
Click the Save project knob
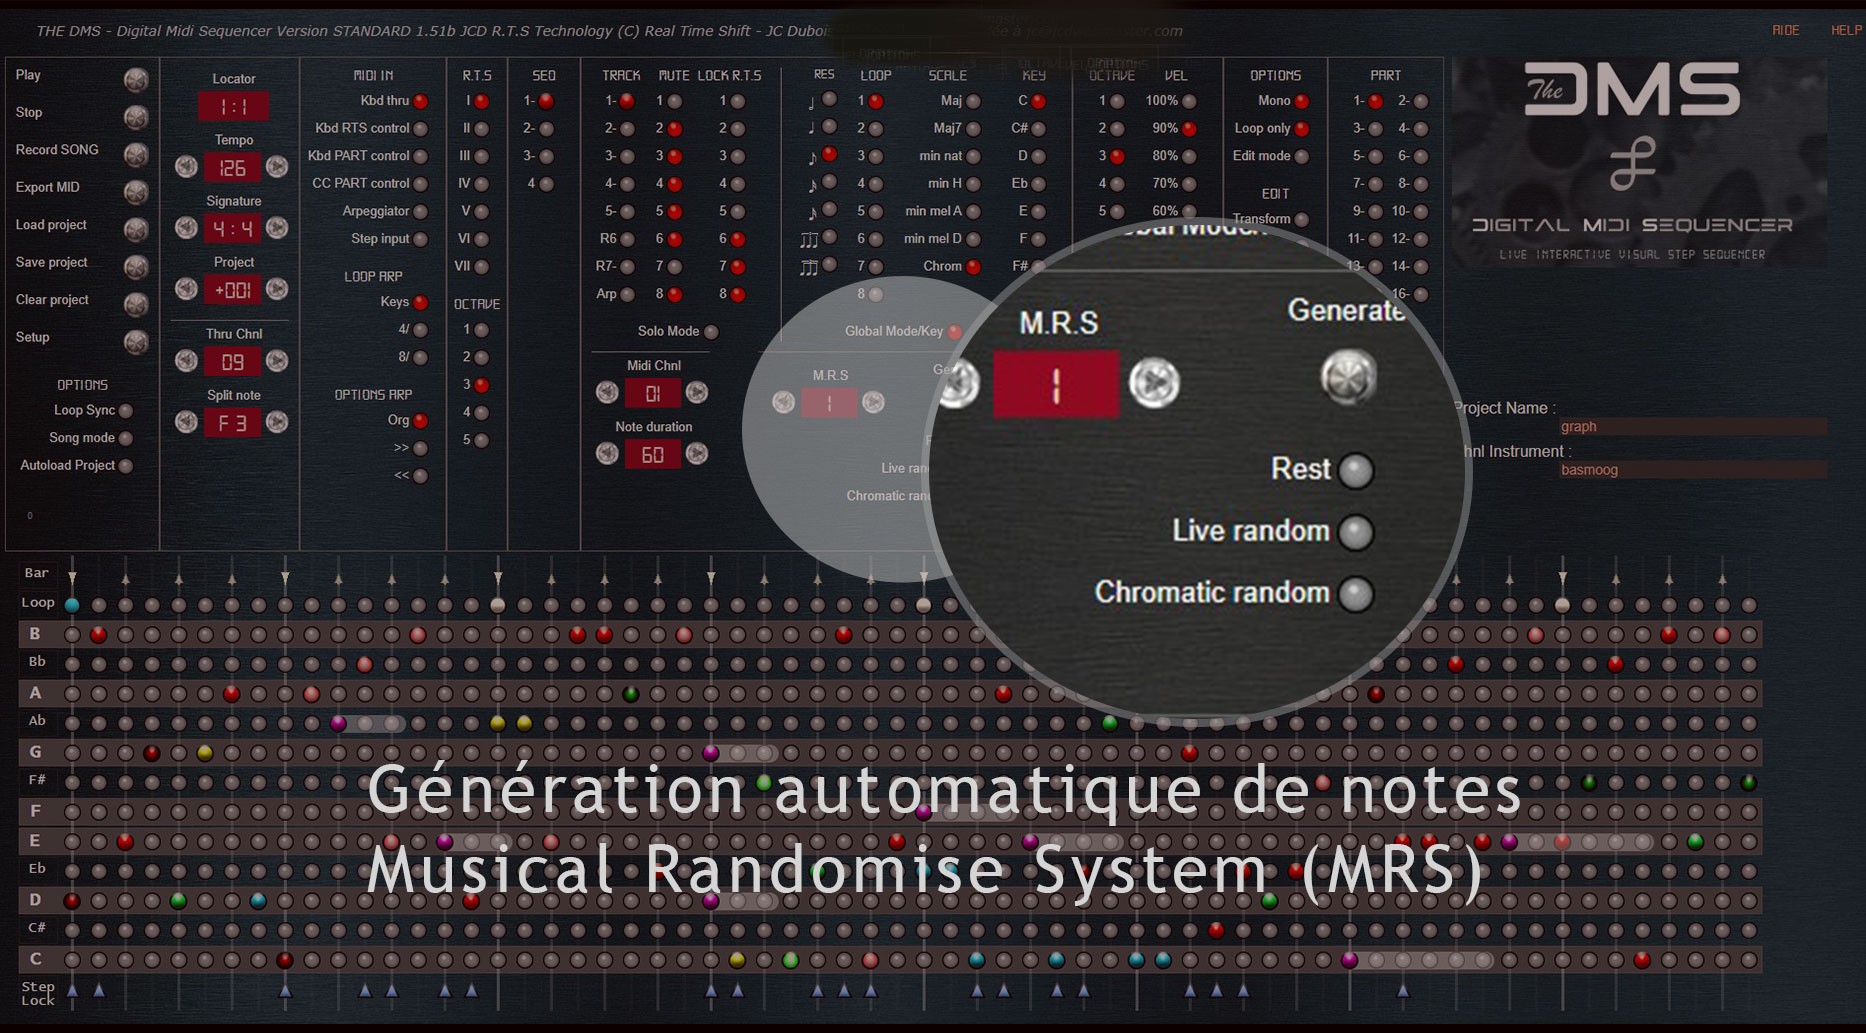[x=136, y=267]
